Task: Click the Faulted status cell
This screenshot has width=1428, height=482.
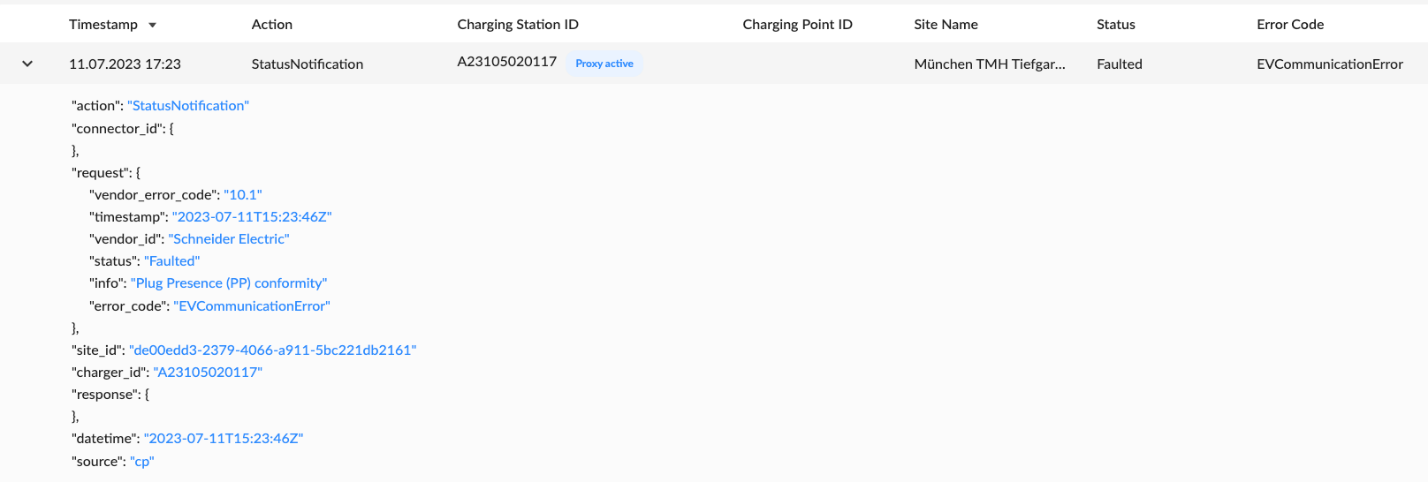Action: (x=1119, y=64)
